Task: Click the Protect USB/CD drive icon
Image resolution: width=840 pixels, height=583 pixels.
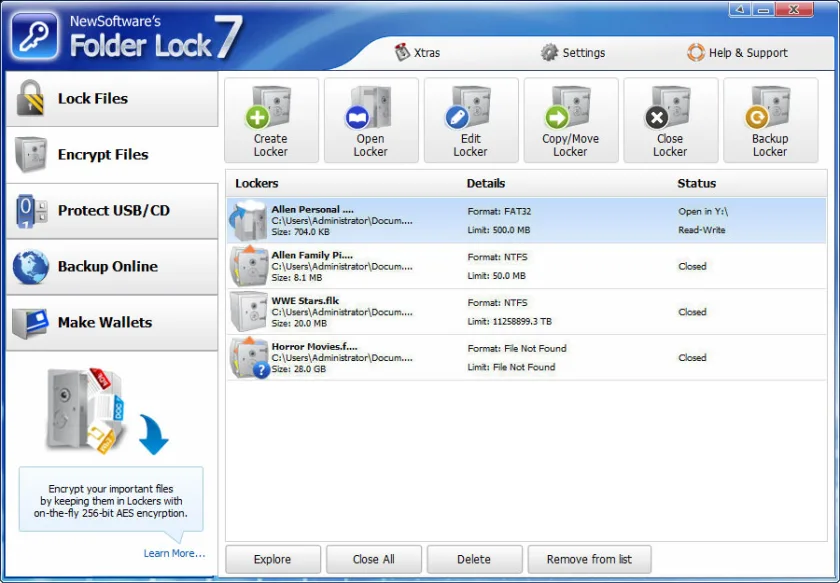Action: (31, 211)
